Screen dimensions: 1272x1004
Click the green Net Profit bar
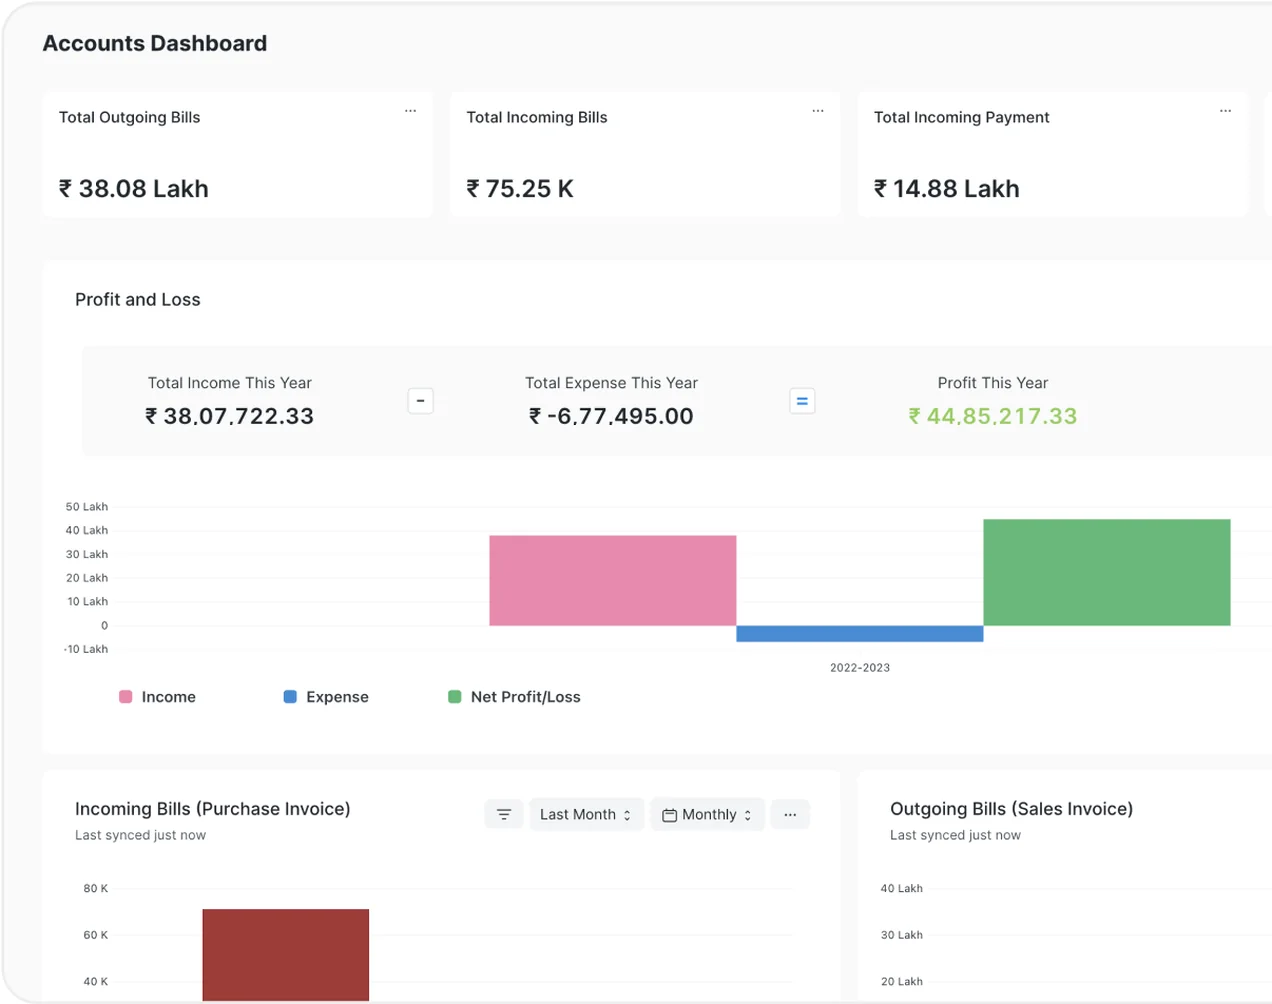click(x=1107, y=573)
